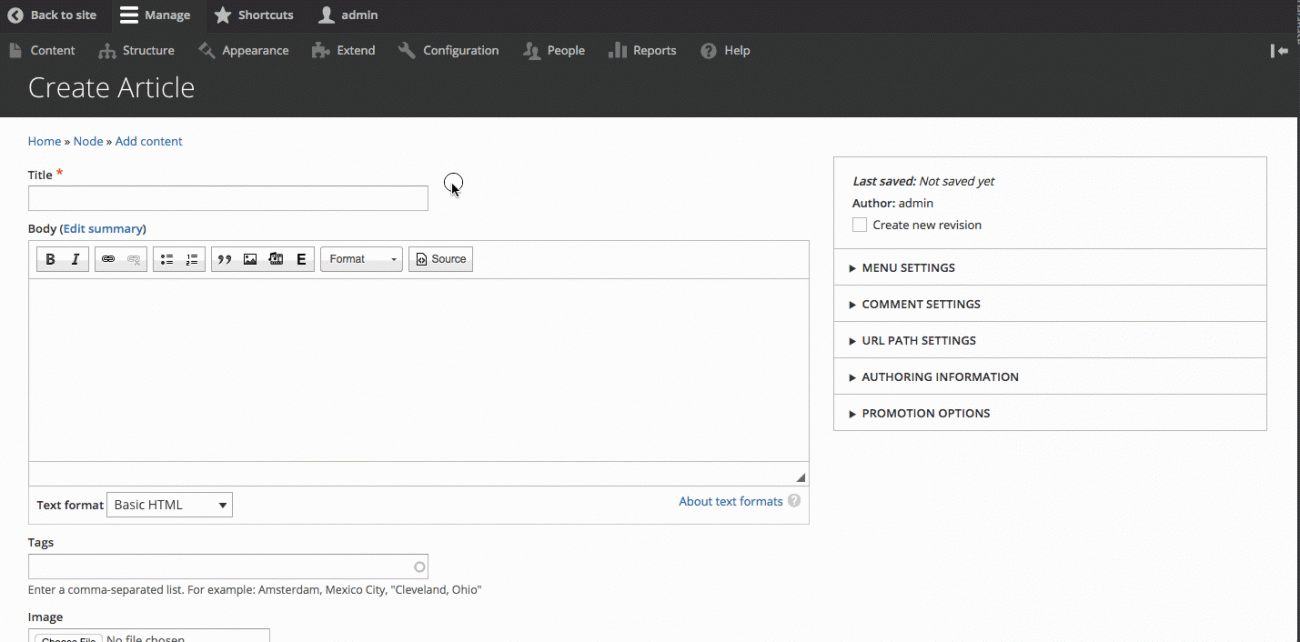This screenshot has height=642, width=1300.
Task: Open the Help admin menu
Action: point(726,50)
